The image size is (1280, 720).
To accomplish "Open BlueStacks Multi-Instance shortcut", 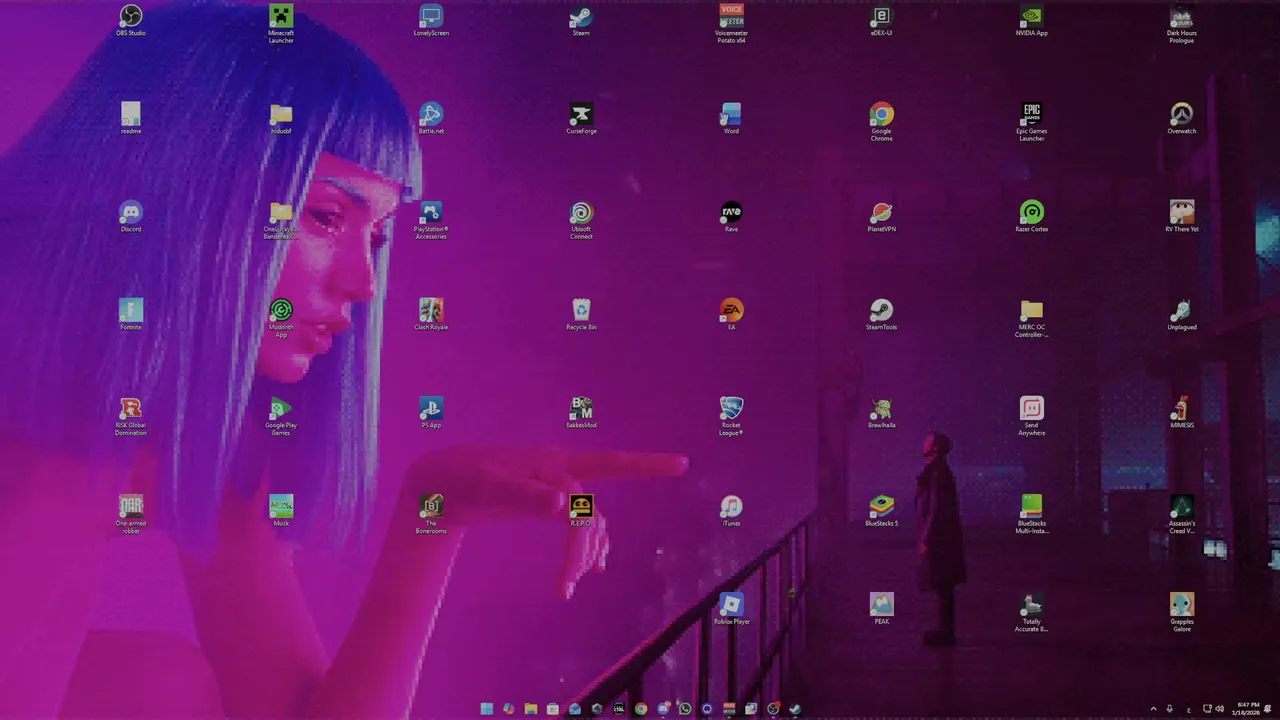I will (1031, 514).
